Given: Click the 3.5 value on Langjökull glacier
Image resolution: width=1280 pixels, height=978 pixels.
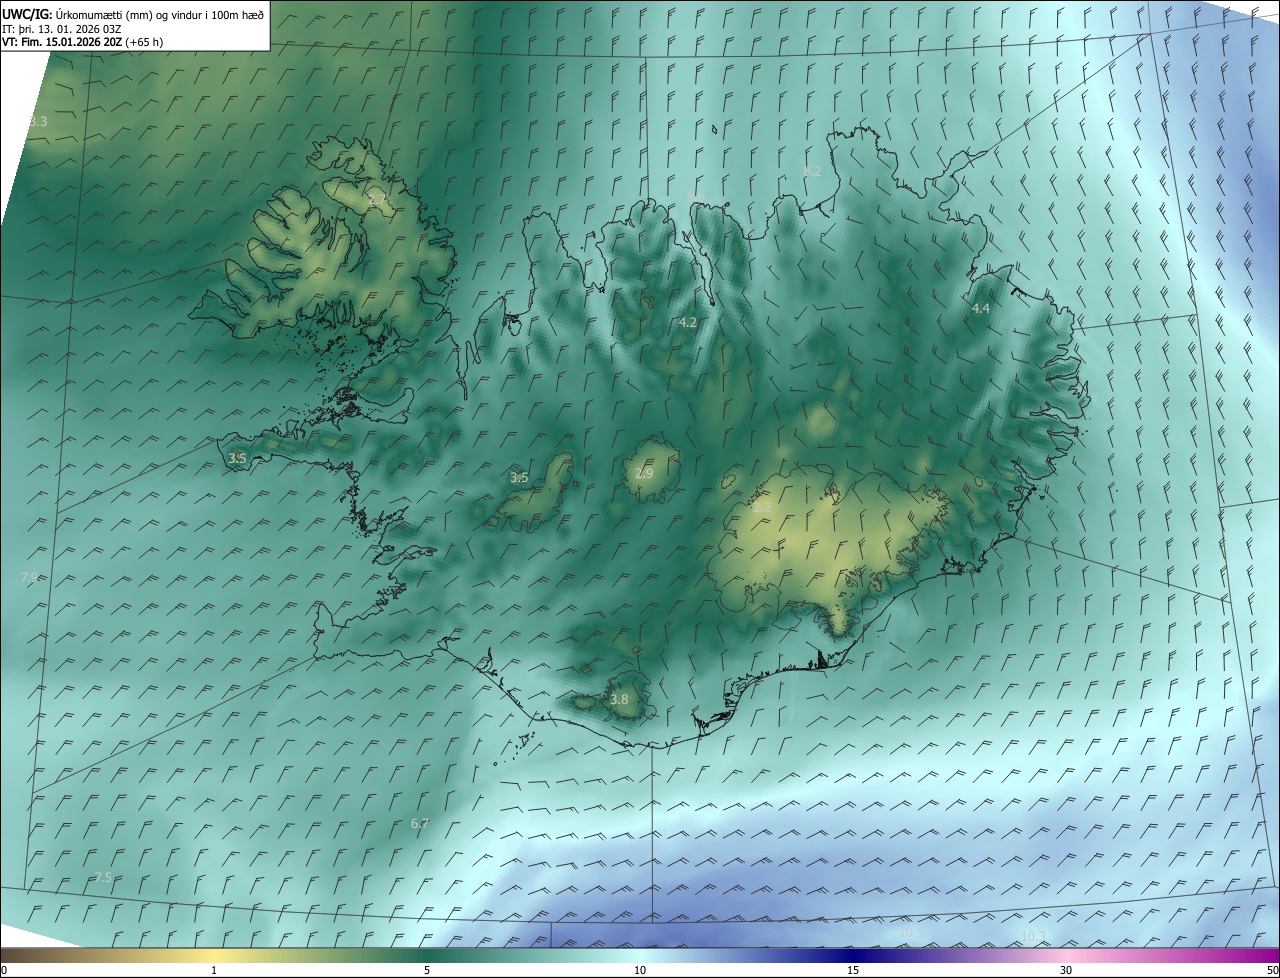Looking at the screenshot, I should (x=519, y=478).
